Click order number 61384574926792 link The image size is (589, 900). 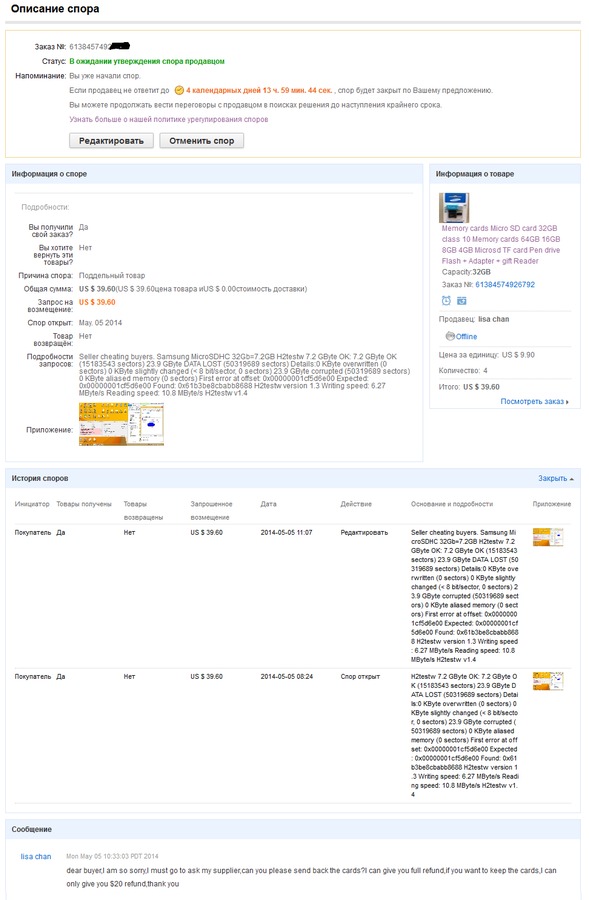point(505,285)
